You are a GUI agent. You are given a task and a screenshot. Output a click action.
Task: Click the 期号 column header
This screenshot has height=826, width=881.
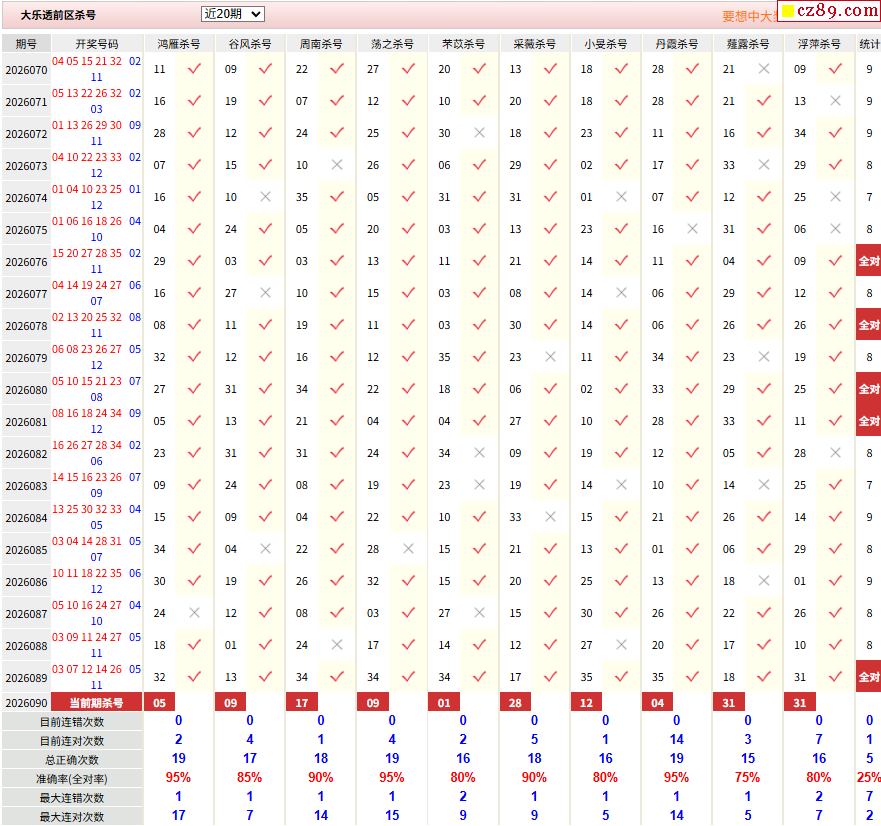[26, 44]
